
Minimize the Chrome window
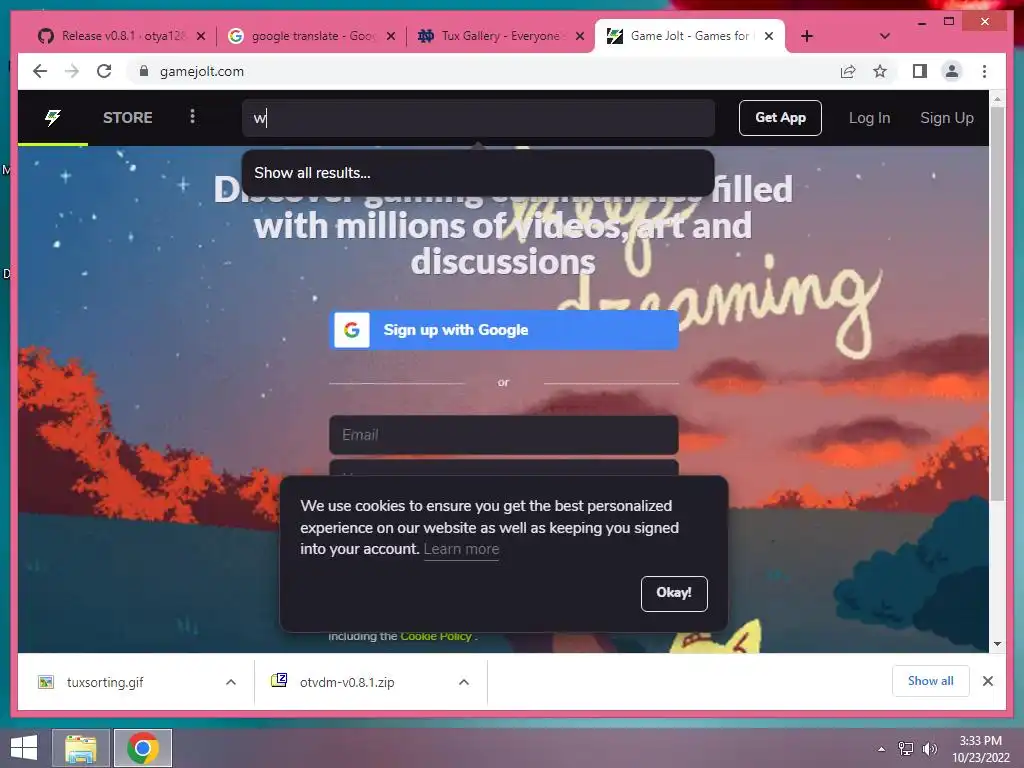(922, 22)
